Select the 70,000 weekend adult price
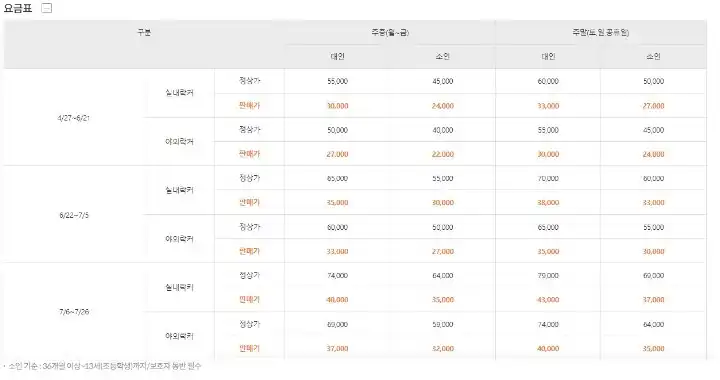 [548, 179]
